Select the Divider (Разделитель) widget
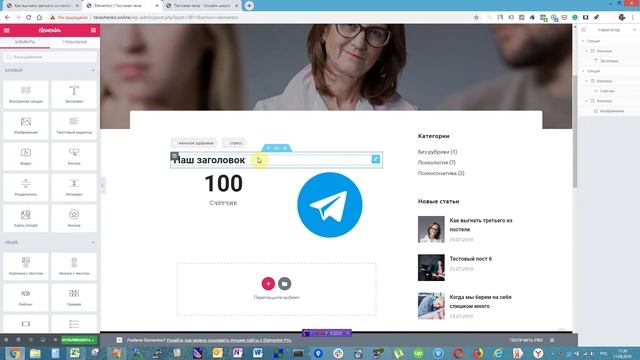This screenshot has width=640, height=360. (26, 187)
